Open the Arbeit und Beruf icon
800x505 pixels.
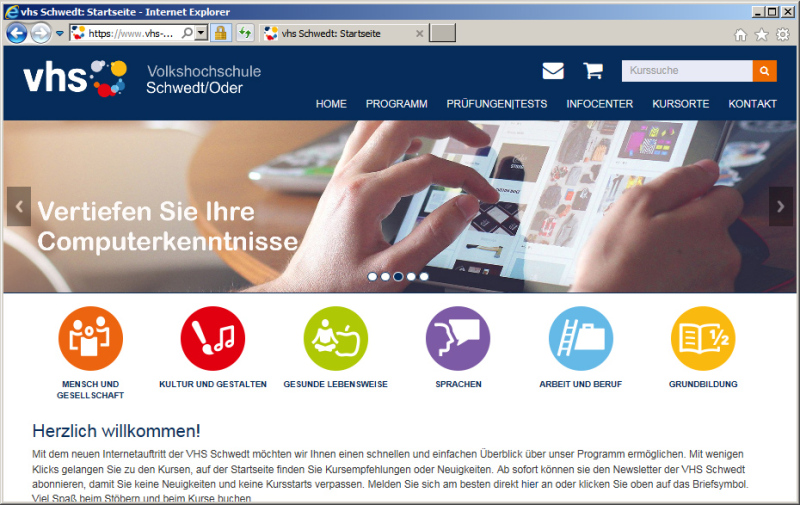coord(581,338)
